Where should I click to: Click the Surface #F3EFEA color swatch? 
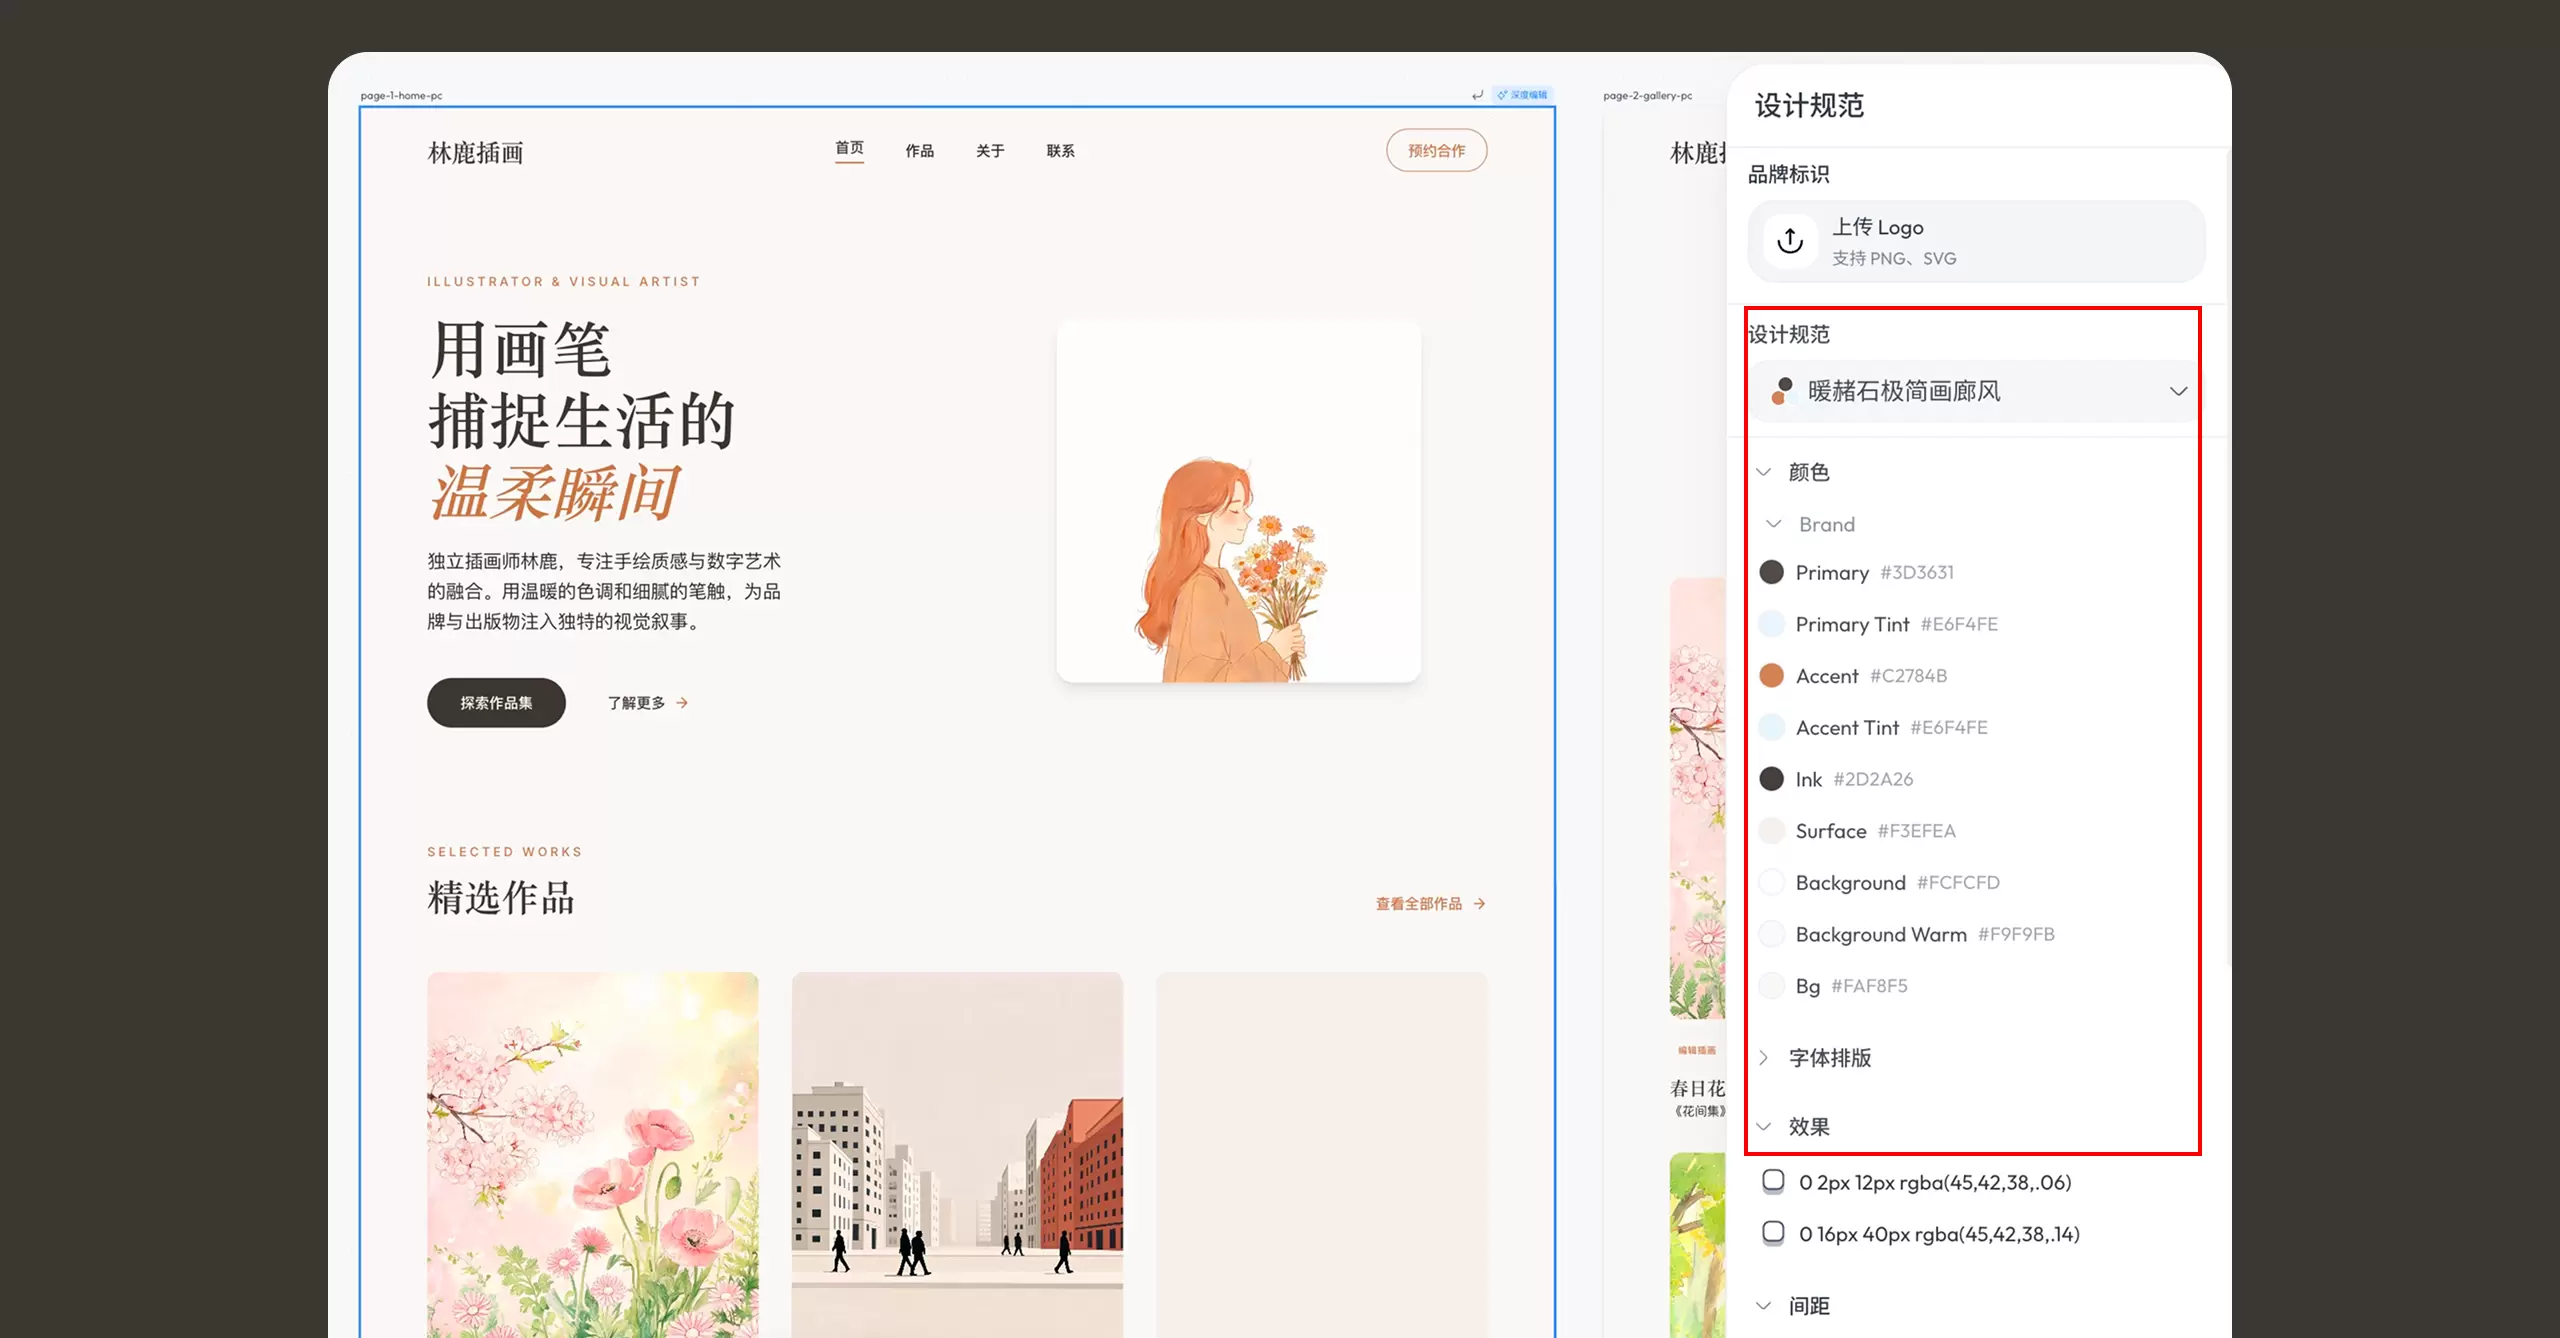1771,831
